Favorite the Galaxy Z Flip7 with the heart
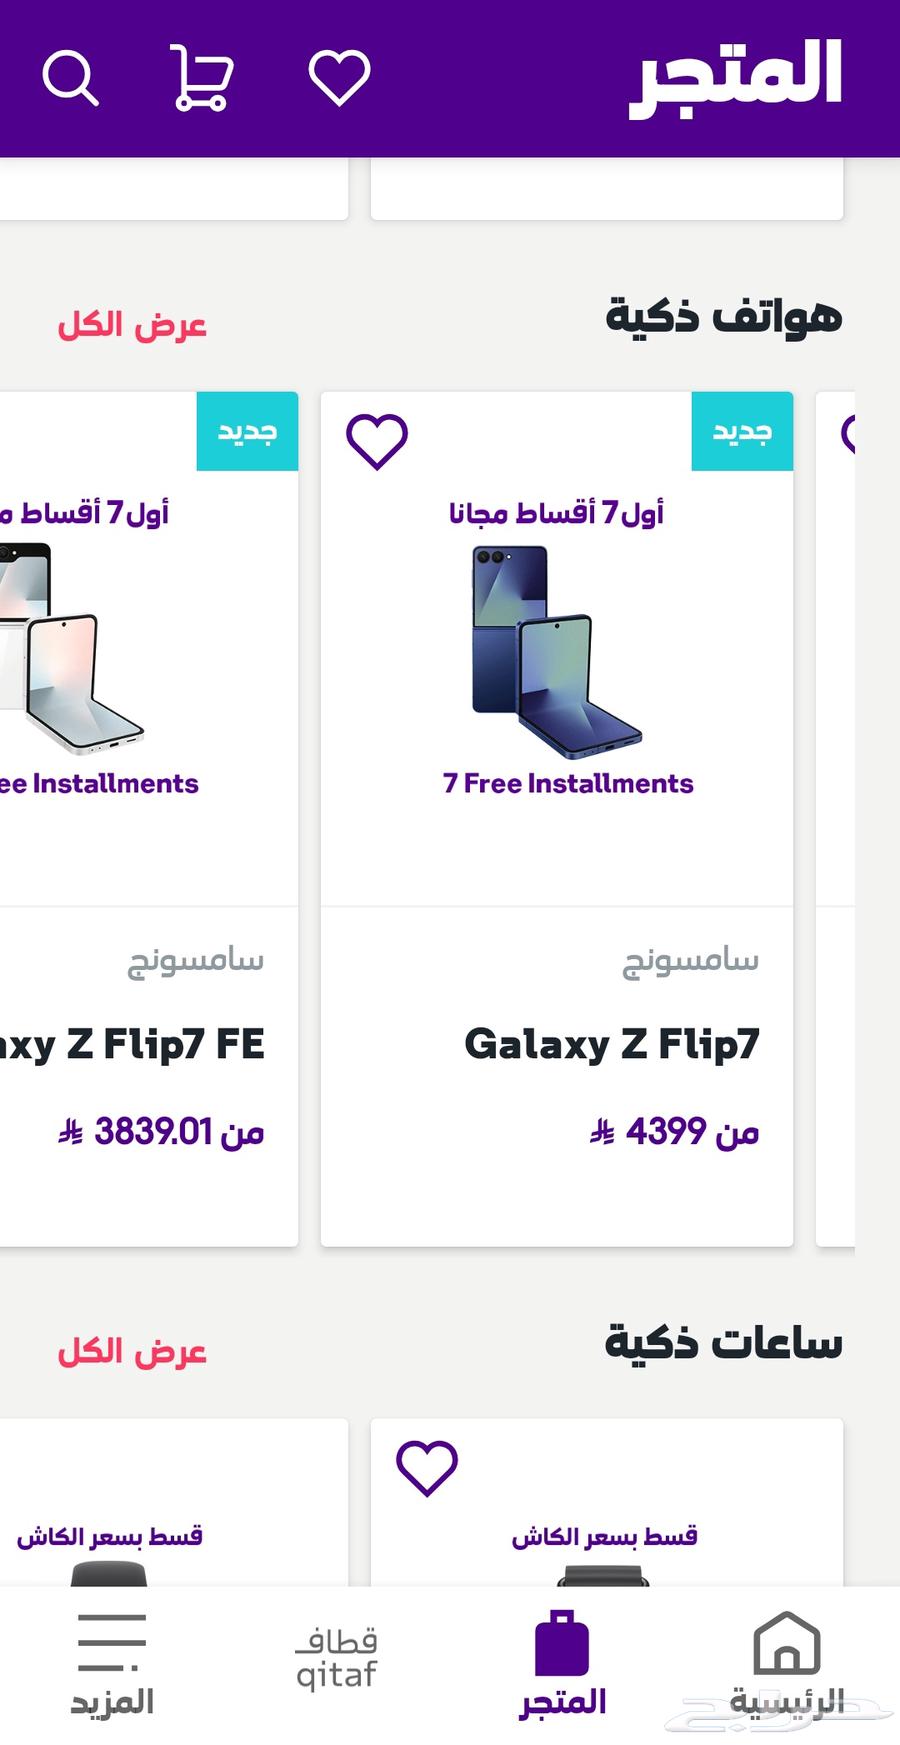 [377, 438]
